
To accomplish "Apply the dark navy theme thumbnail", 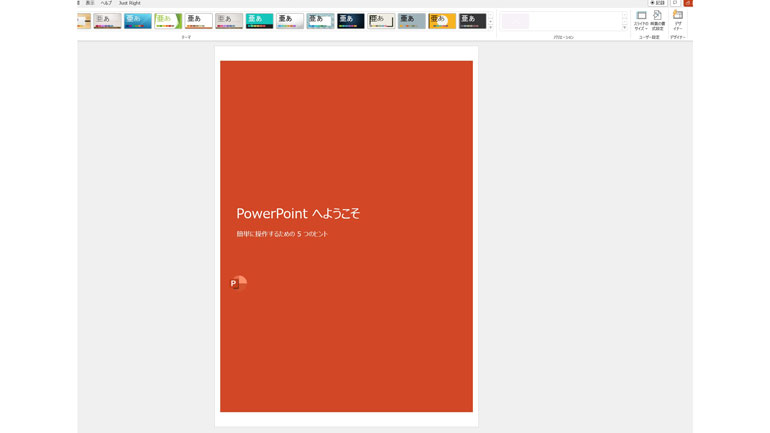I will click(351, 21).
